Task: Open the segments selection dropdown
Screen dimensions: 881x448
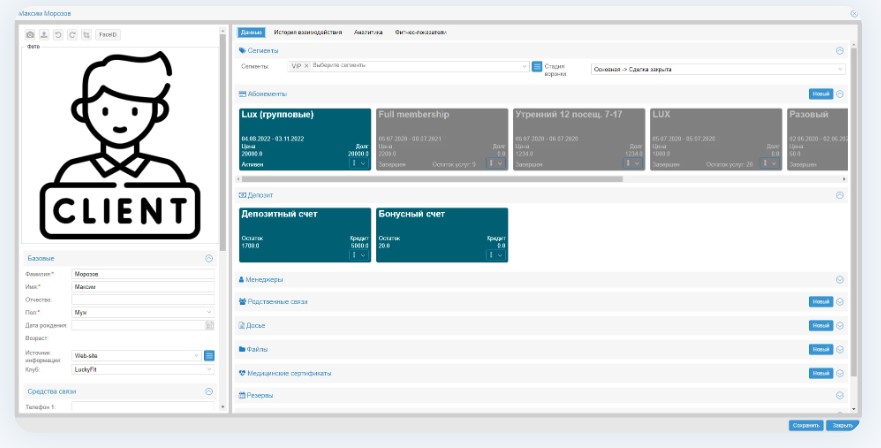Action: point(408,66)
